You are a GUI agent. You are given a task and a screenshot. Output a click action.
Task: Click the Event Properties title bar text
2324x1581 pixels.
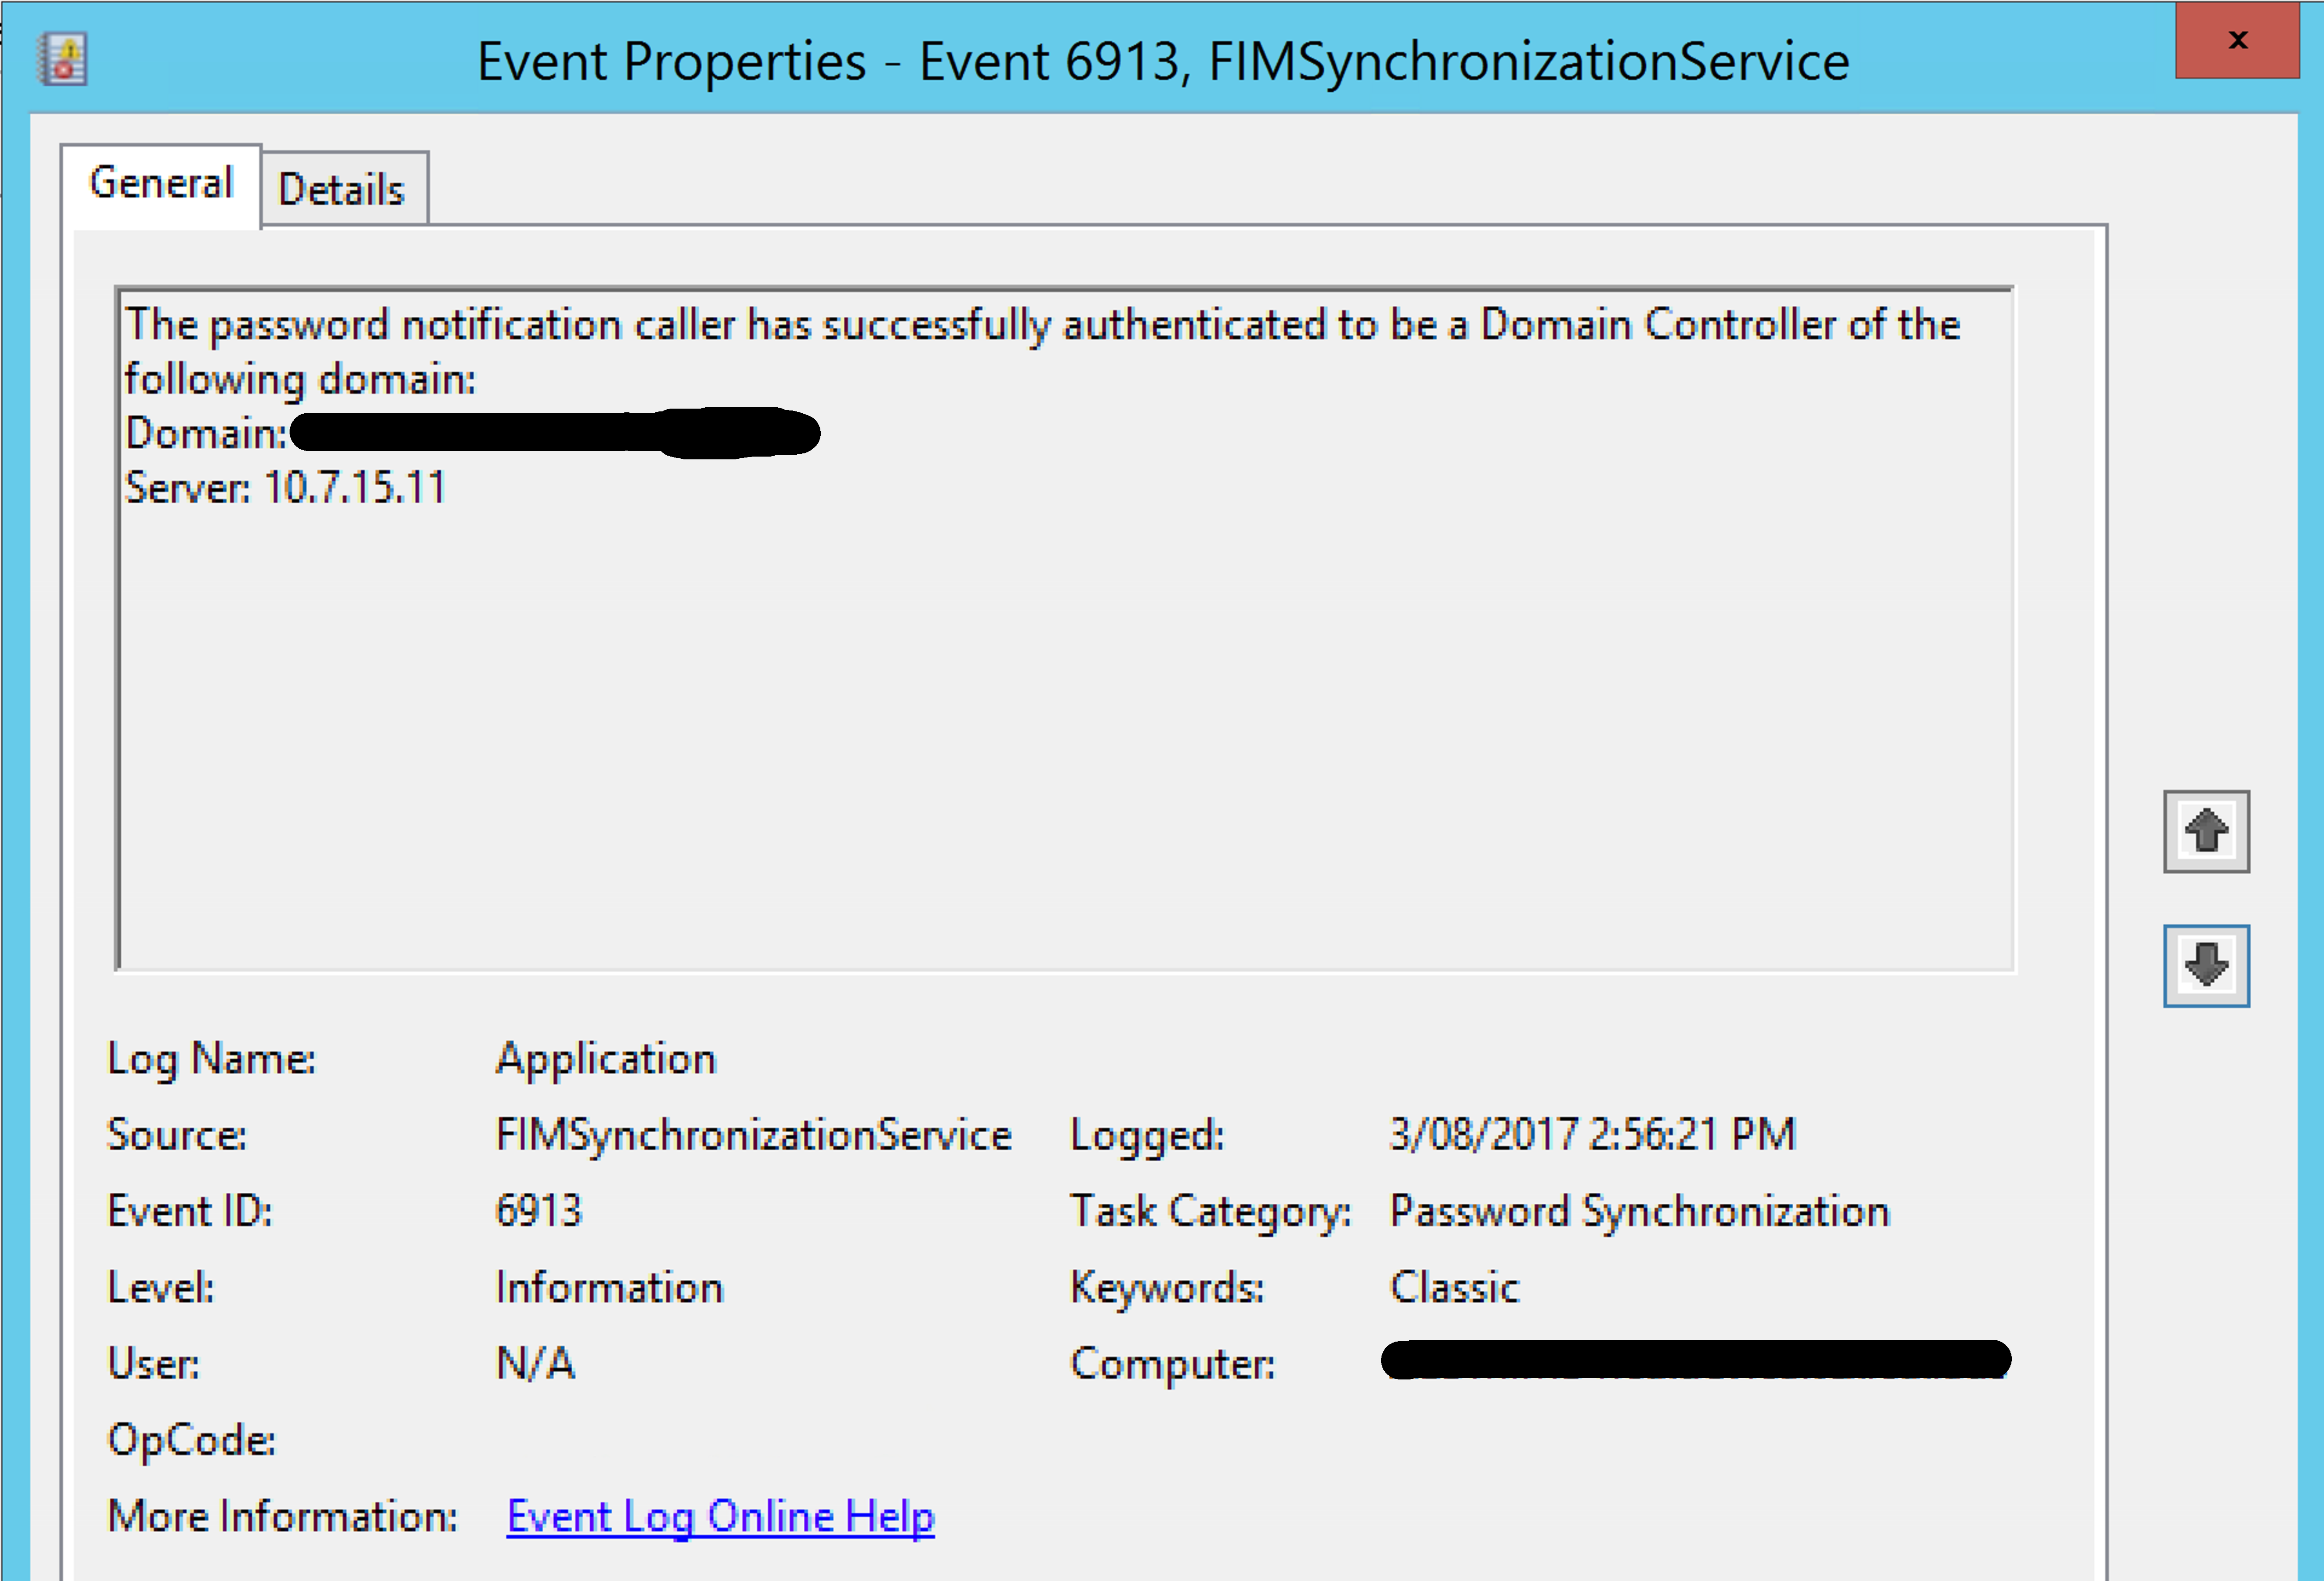coord(1162,62)
